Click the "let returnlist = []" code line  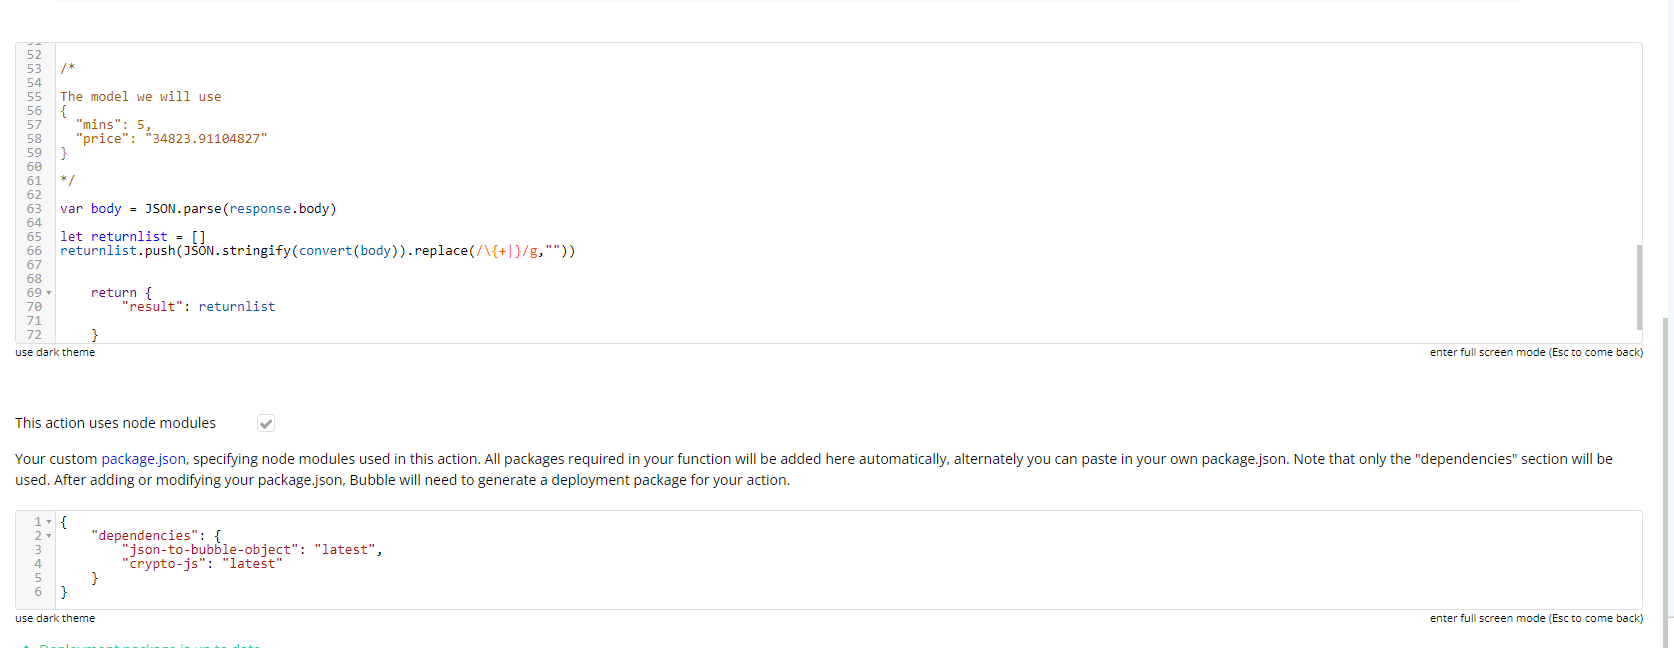[x=133, y=237]
